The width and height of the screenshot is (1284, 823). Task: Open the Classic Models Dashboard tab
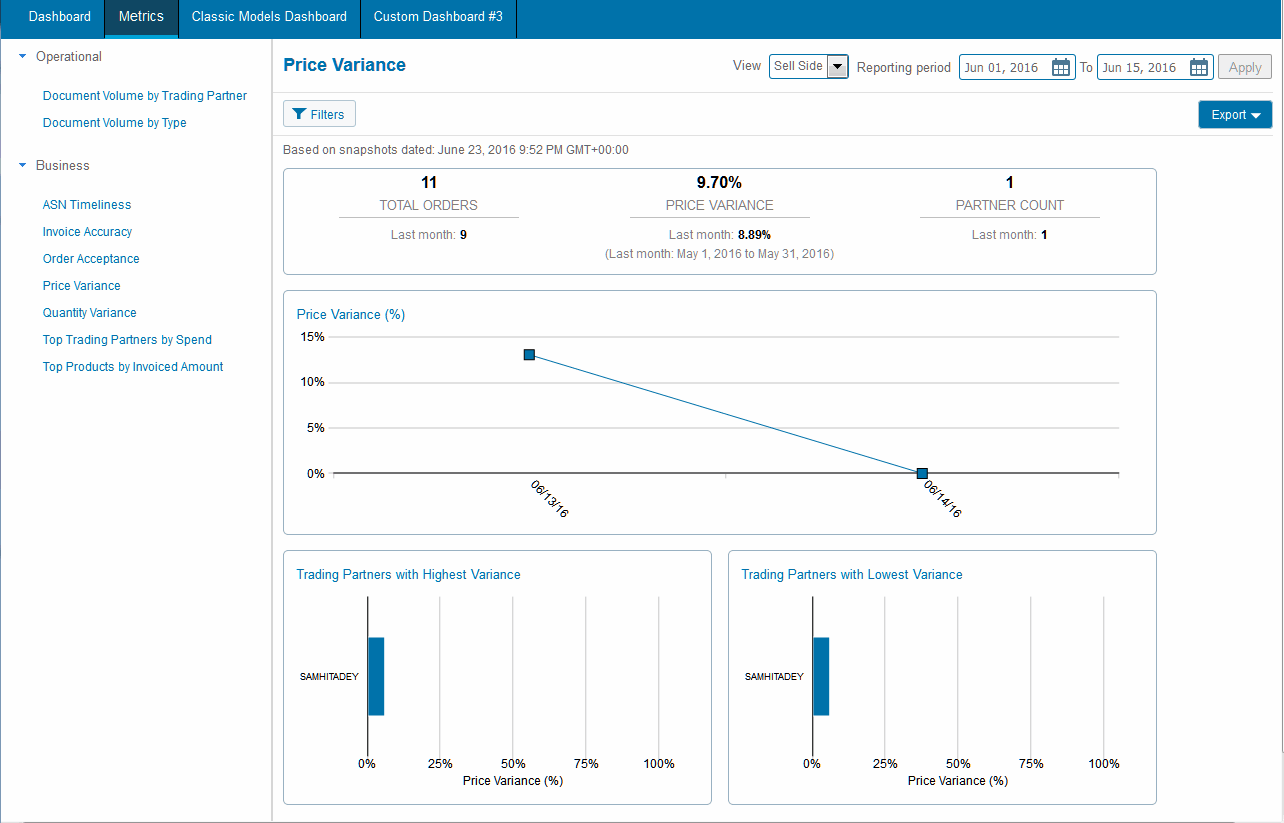click(269, 17)
